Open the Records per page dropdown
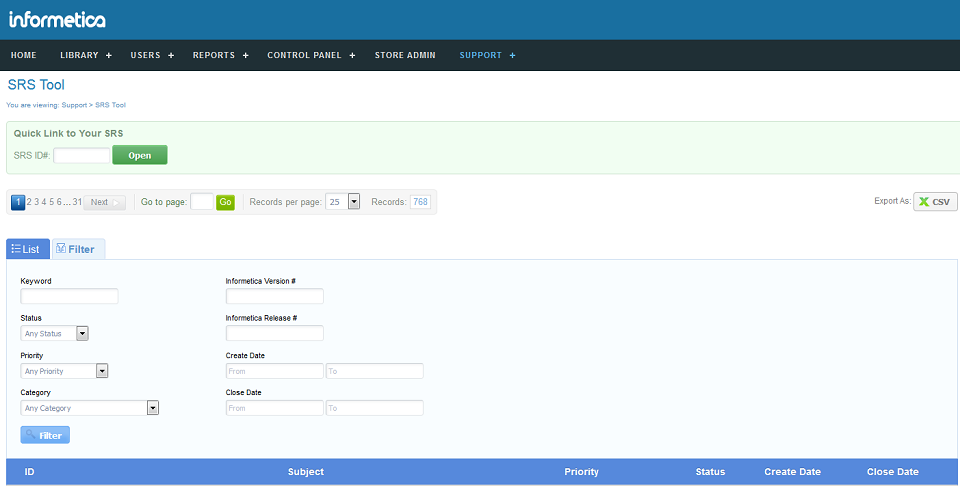The image size is (960, 486). tap(342, 201)
